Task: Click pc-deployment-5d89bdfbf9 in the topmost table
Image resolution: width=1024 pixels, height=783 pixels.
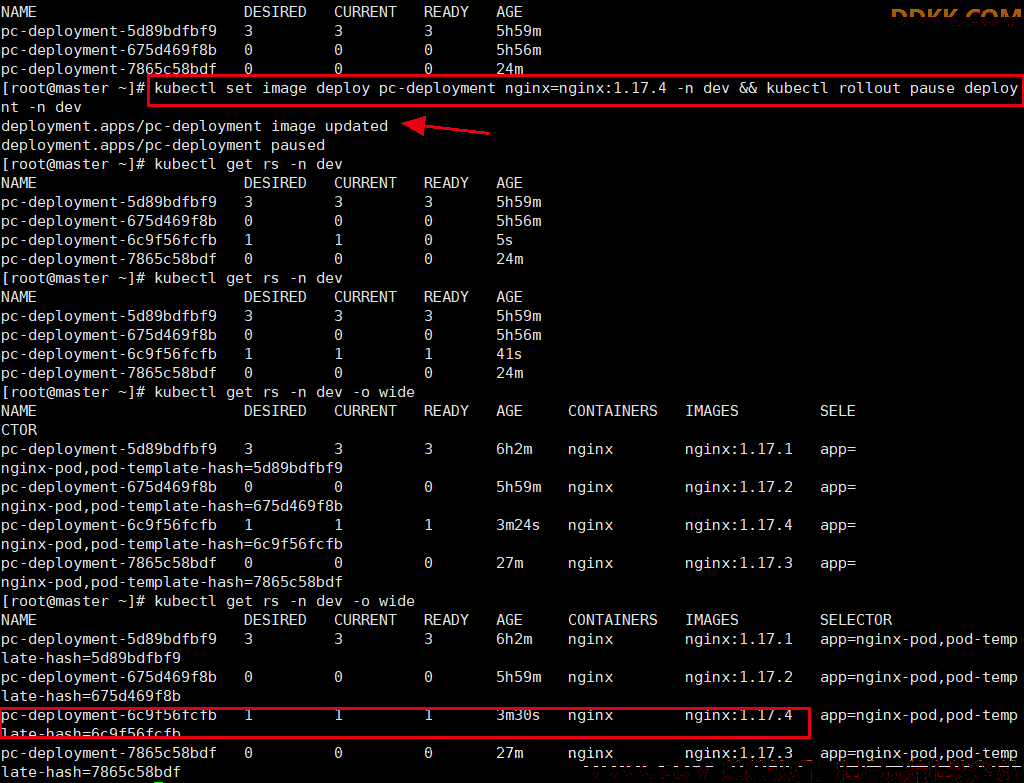Action: coord(108,31)
